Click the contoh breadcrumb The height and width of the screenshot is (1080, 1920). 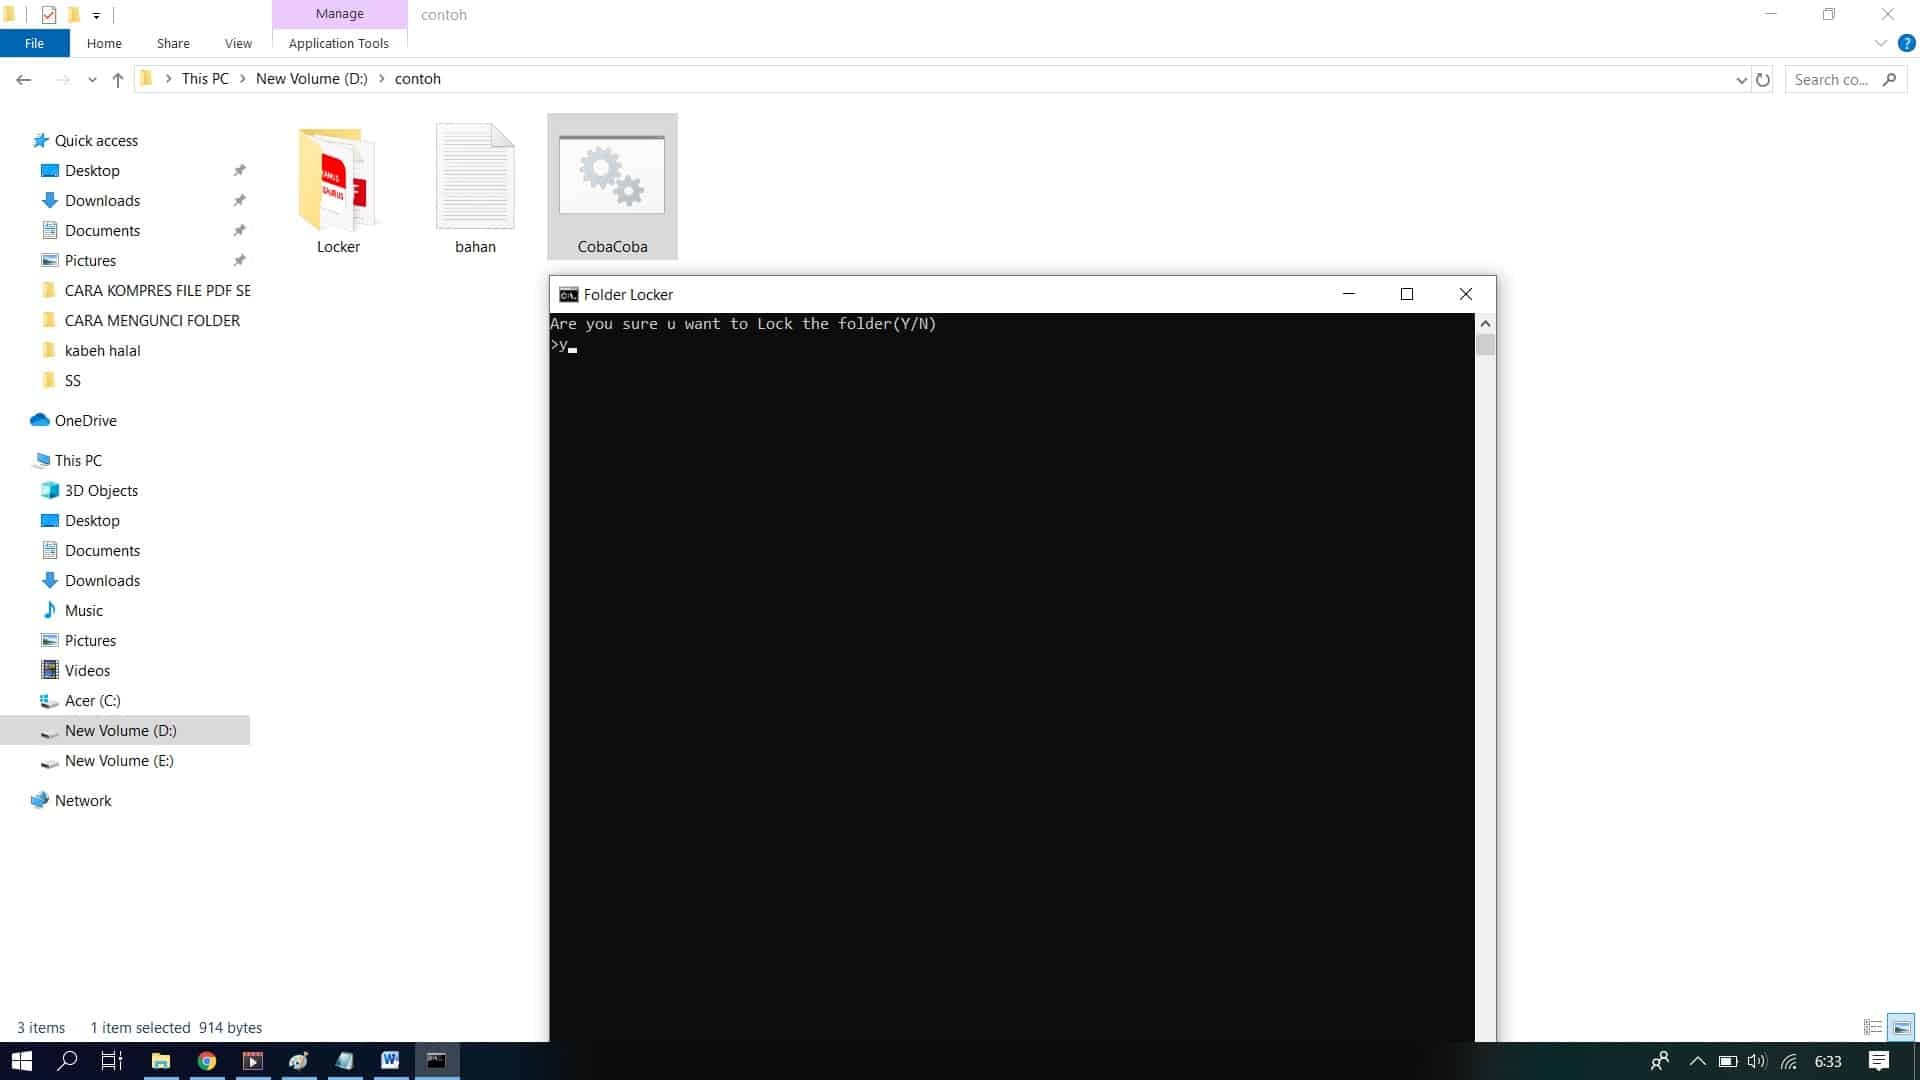pos(417,79)
